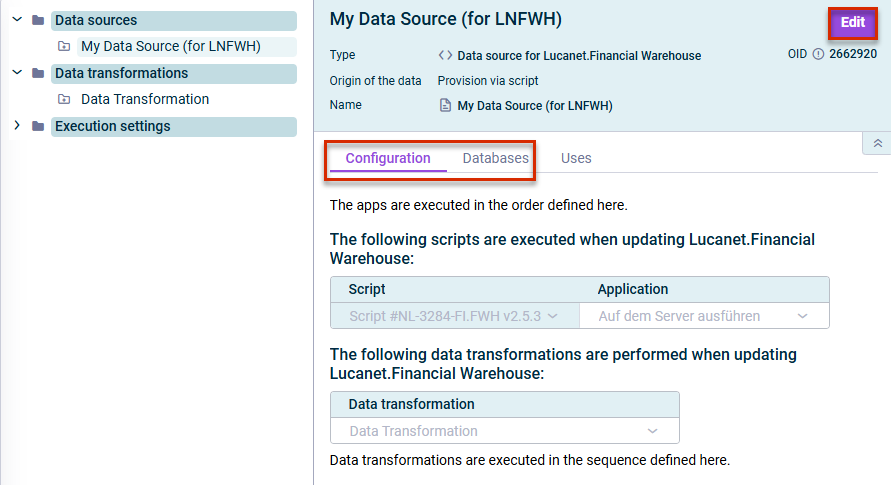Click the Execution settings folder icon
891x485 pixels.
pyautogui.click(x=38, y=126)
